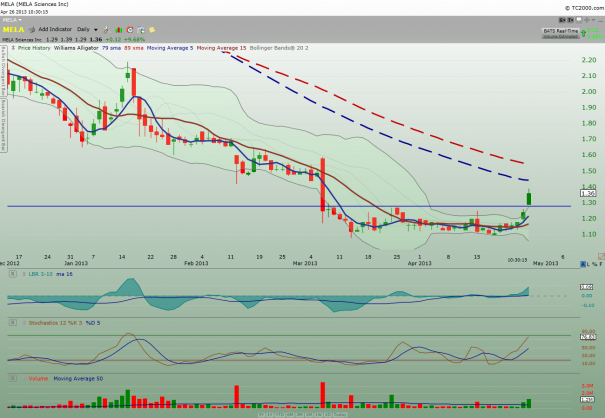Click the 2.20 price scale label
The width and height of the screenshot is (605, 418).
pos(589,60)
